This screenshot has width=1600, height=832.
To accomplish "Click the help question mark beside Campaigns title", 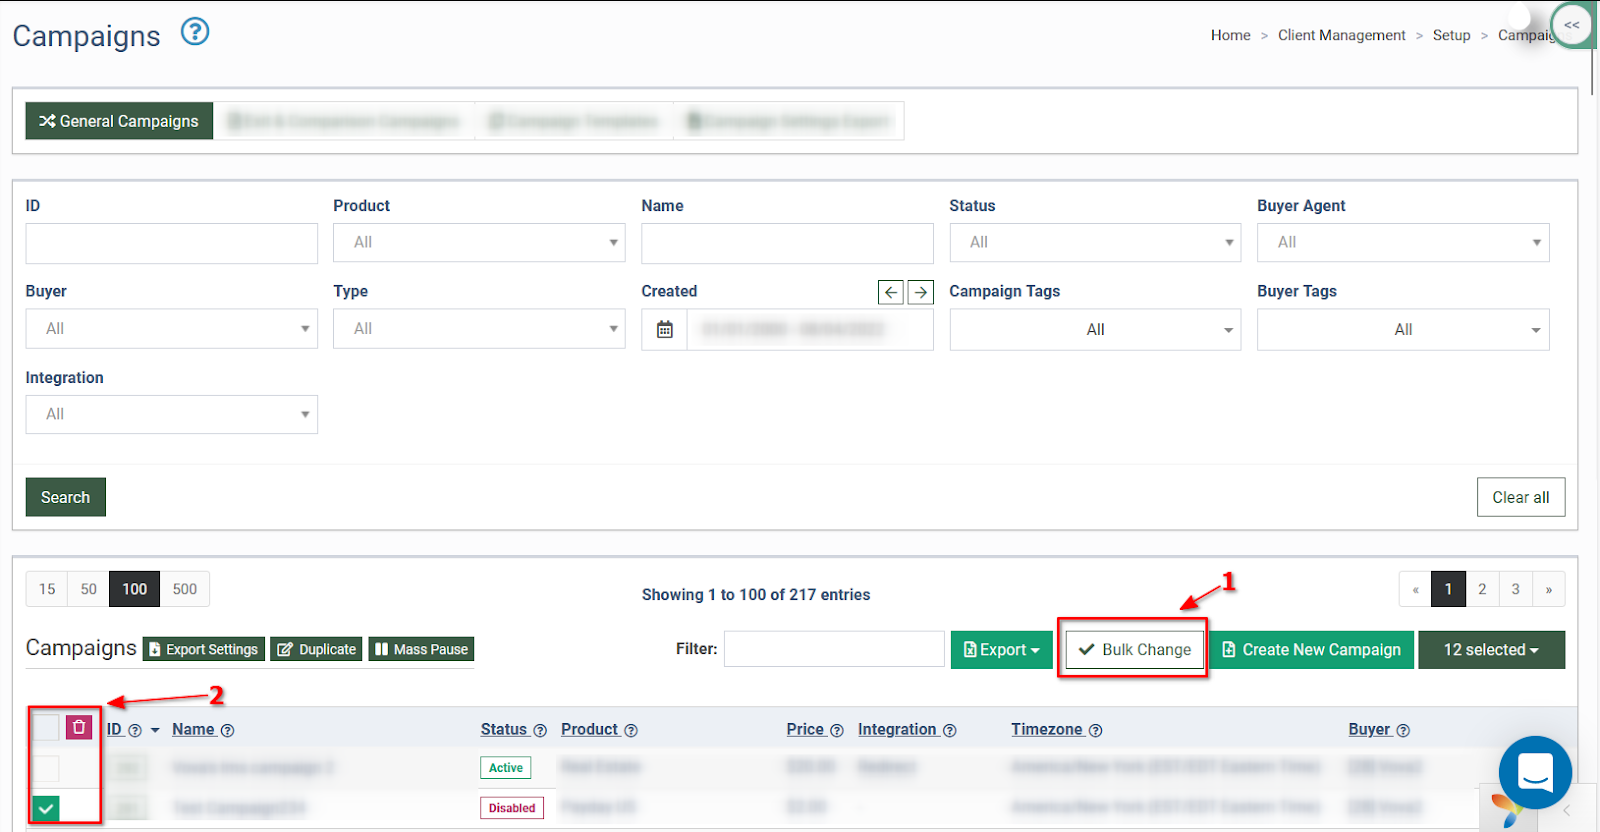I will click(195, 32).
